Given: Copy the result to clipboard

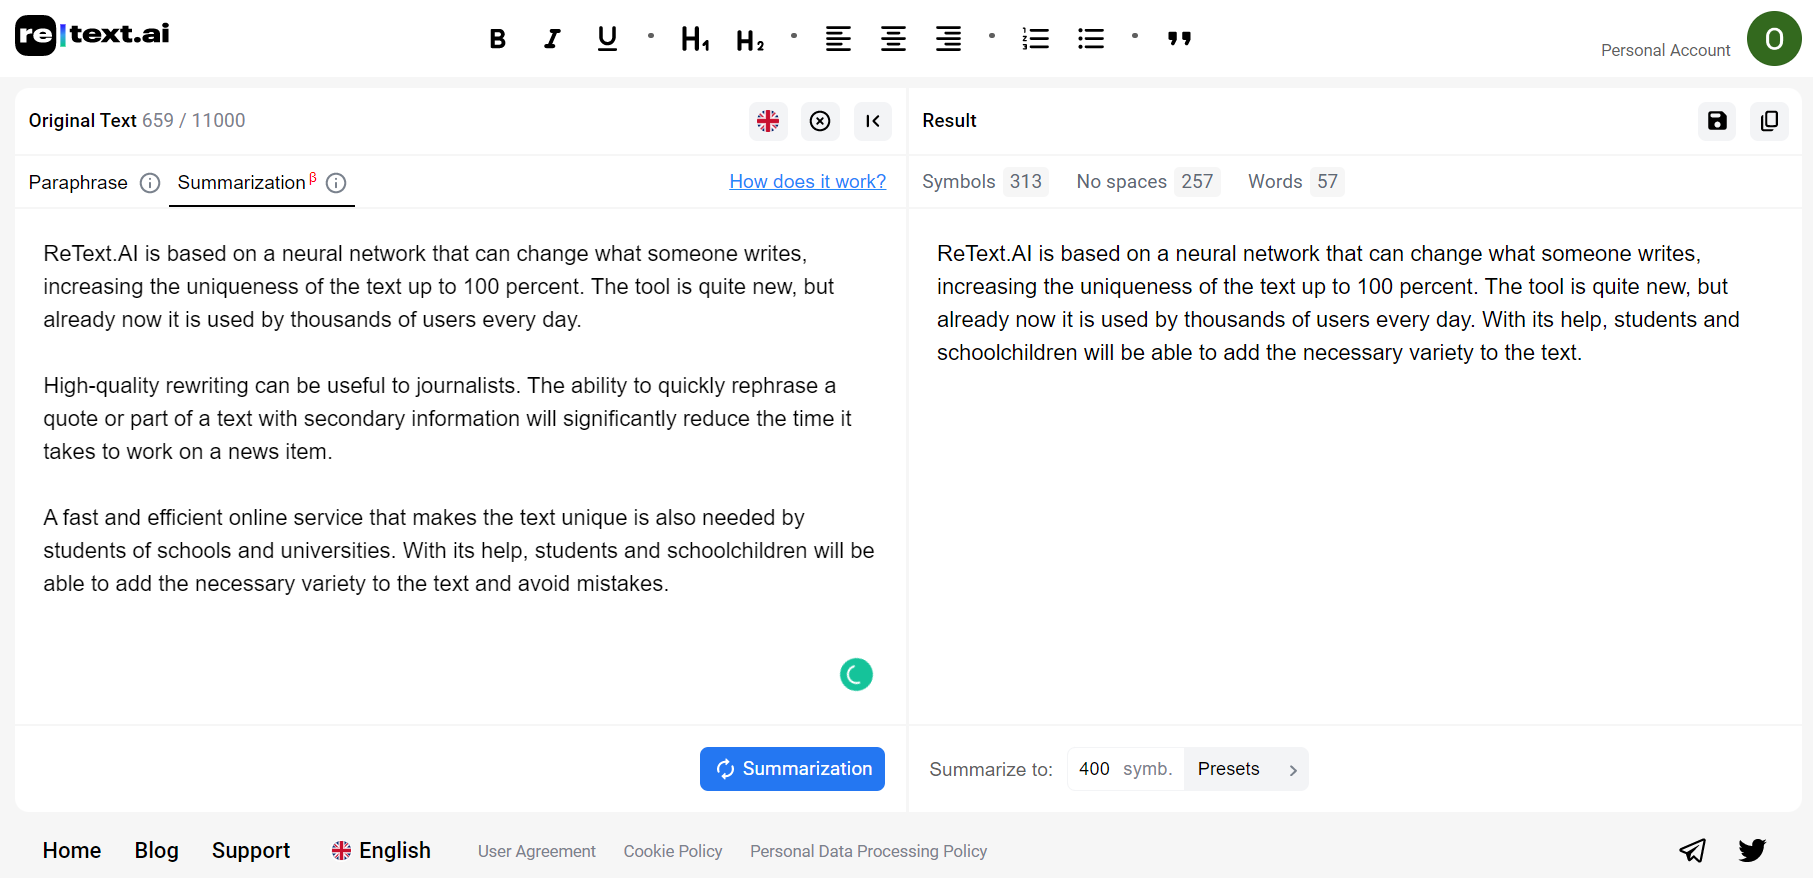Looking at the screenshot, I should coord(1769,121).
